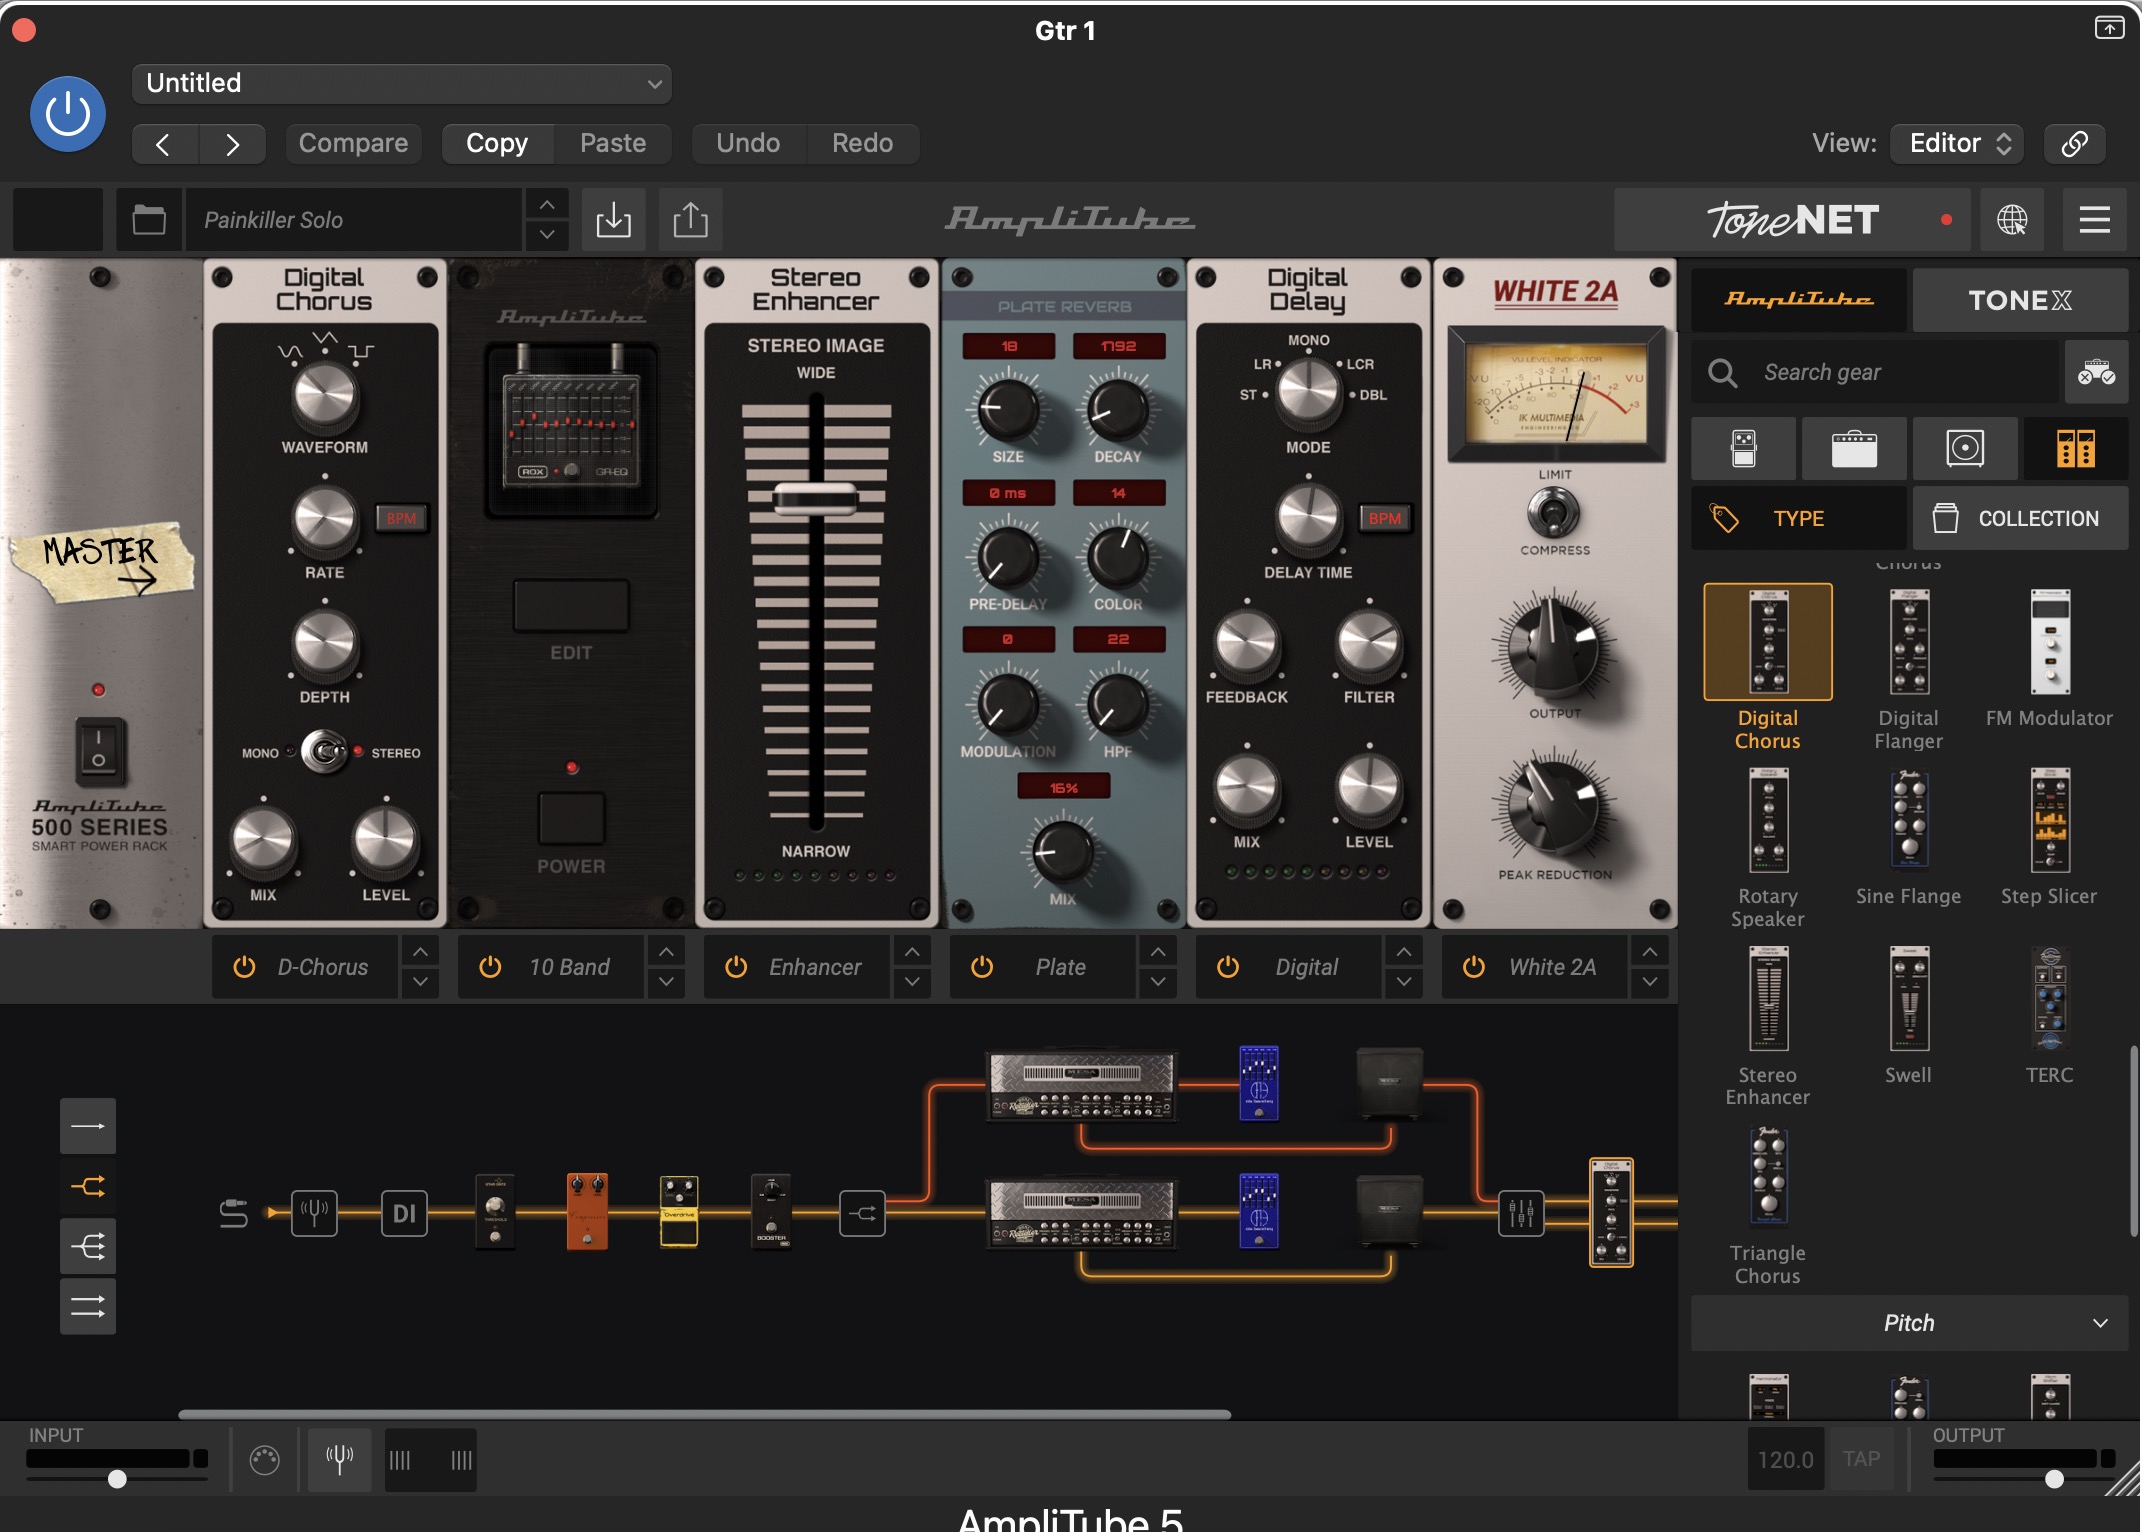The height and width of the screenshot is (1532, 2142).
Task: Toggle the Plate reverb slot power
Action: (982, 967)
